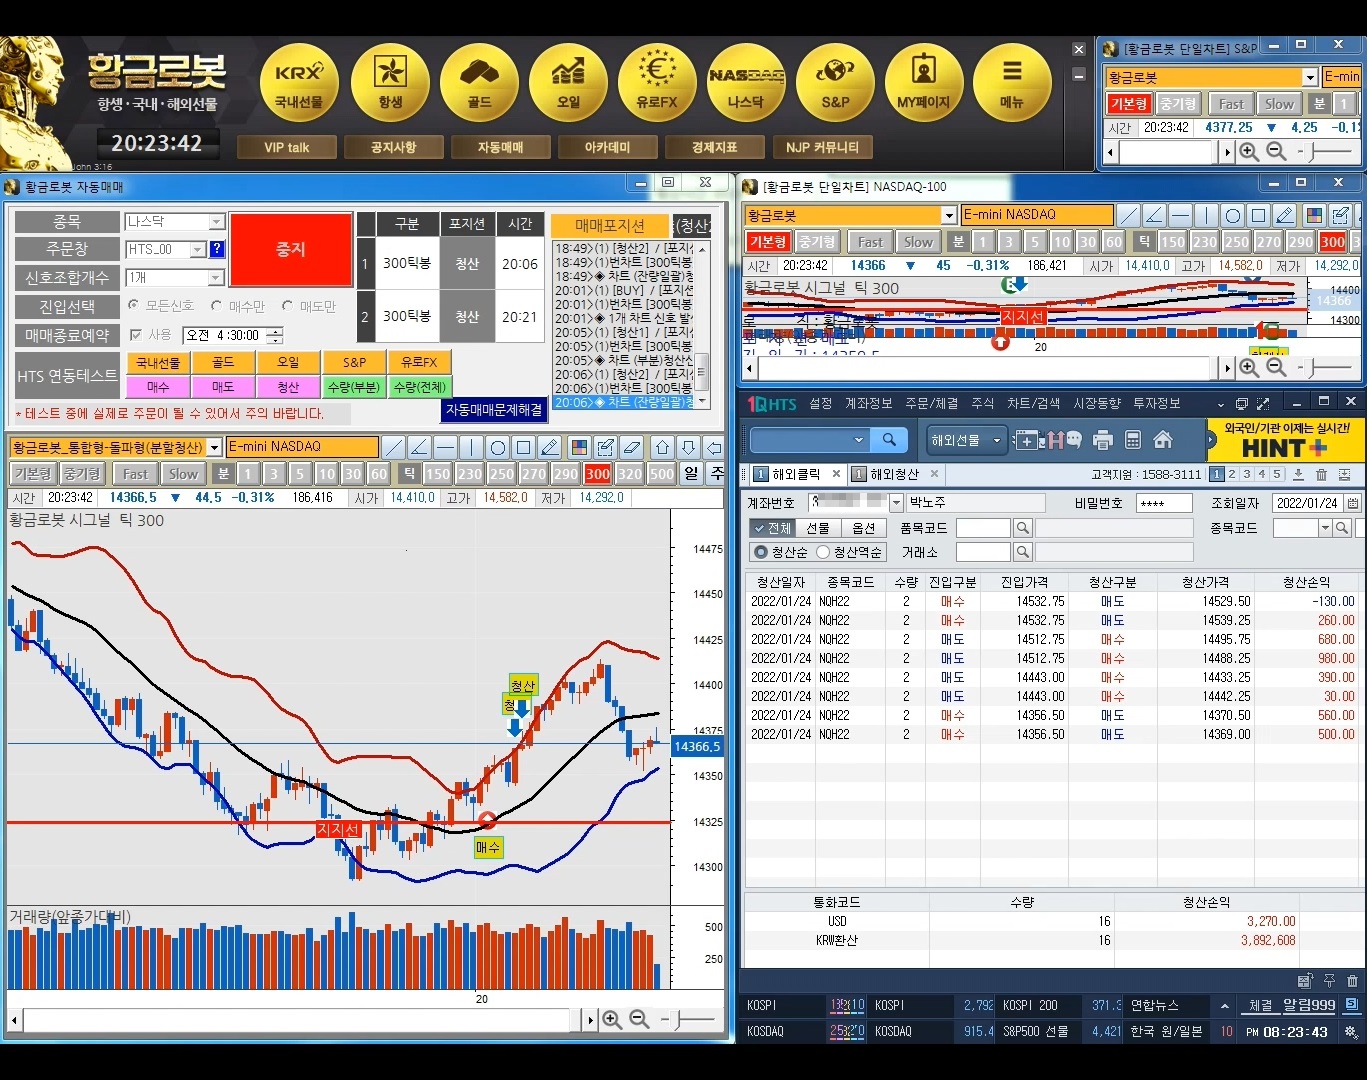Select angle line tool in main chart toolbar
The width and height of the screenshot is (1370, 1080).
[420, 447]
